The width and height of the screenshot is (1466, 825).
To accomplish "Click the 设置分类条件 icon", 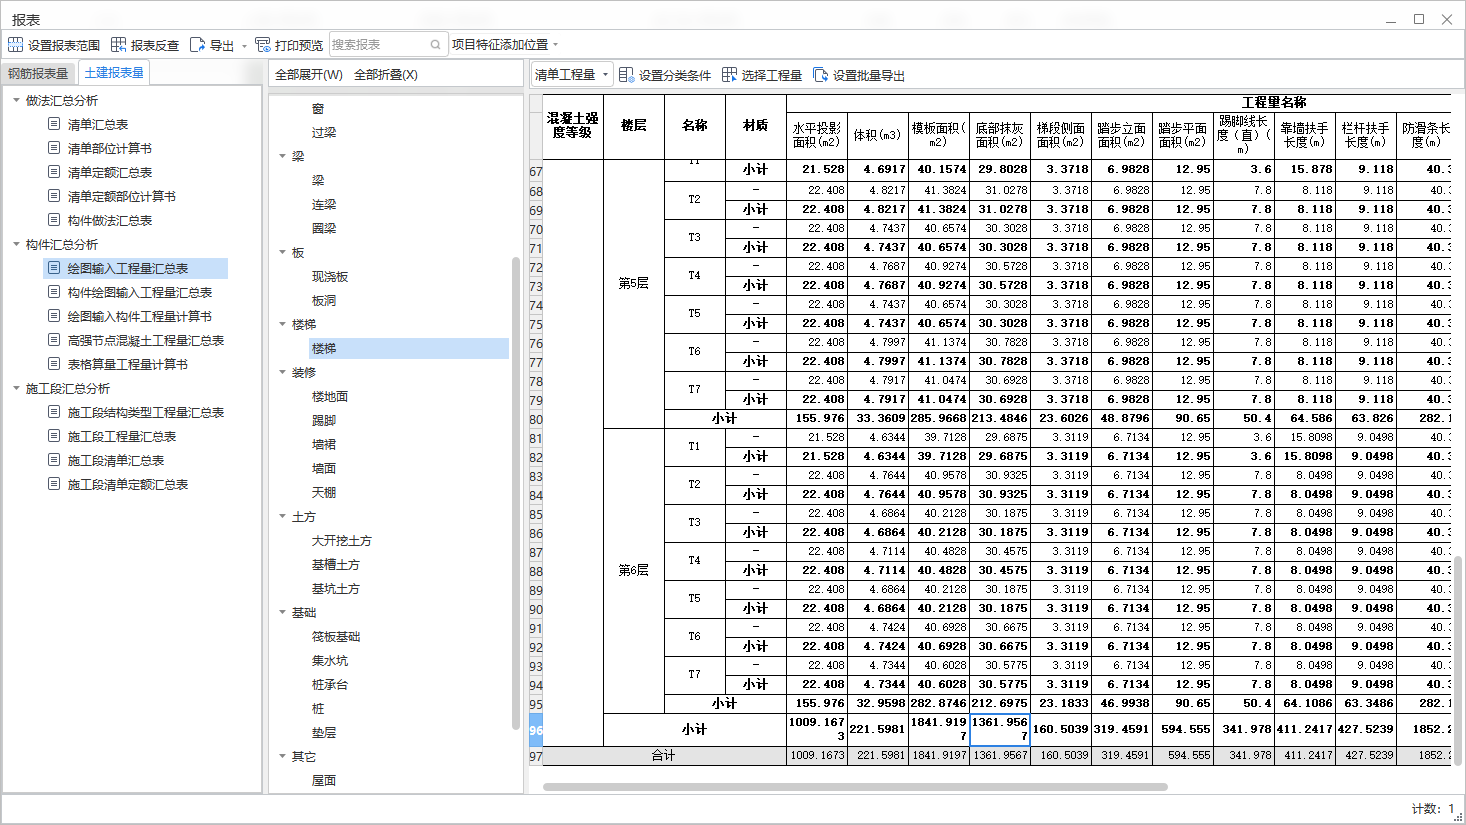I will [626, 75].
